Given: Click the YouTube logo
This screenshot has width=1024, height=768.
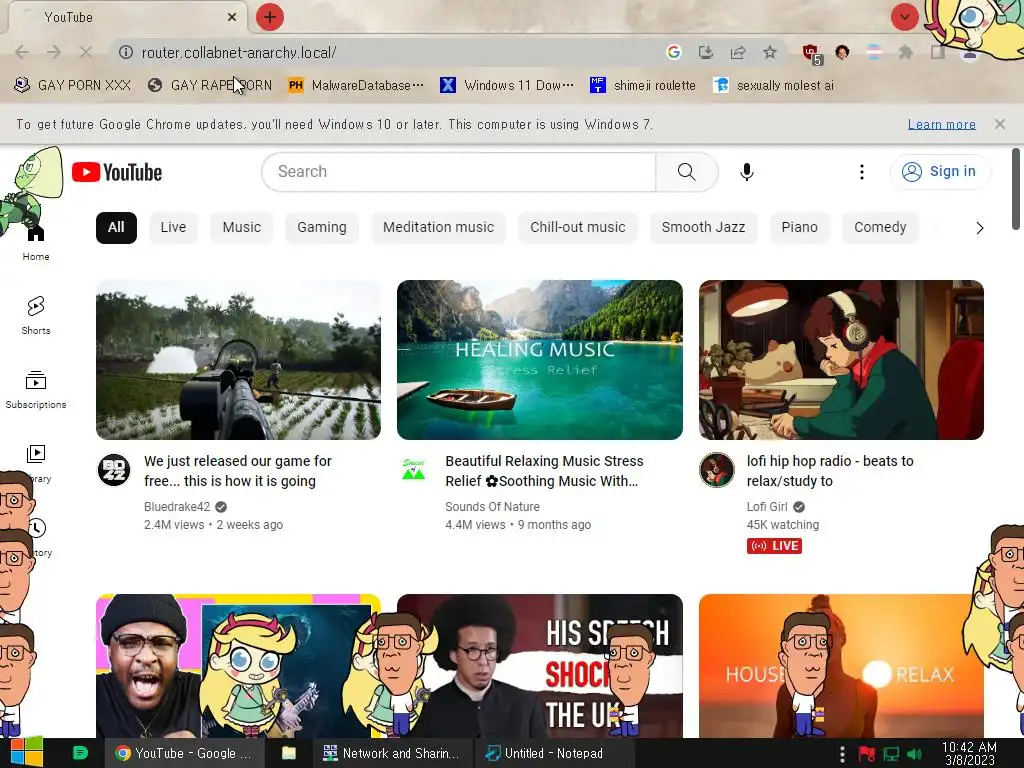Looking at the screenshot, I should (117, 172).
